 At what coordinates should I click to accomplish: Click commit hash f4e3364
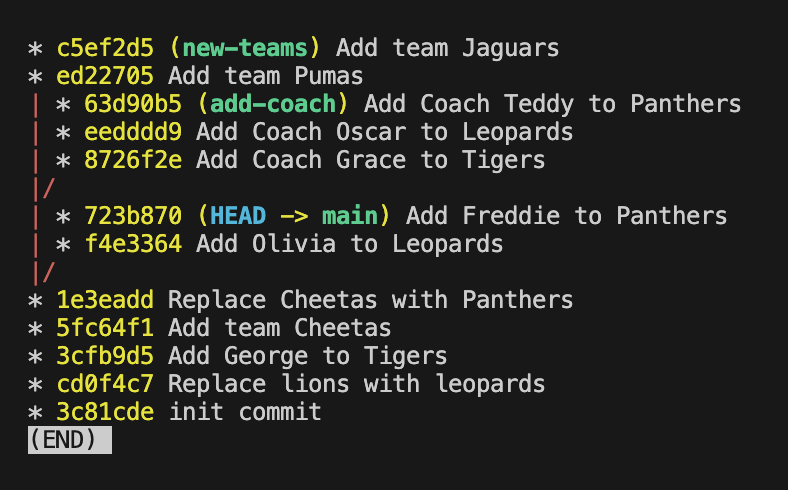point(133,244)
